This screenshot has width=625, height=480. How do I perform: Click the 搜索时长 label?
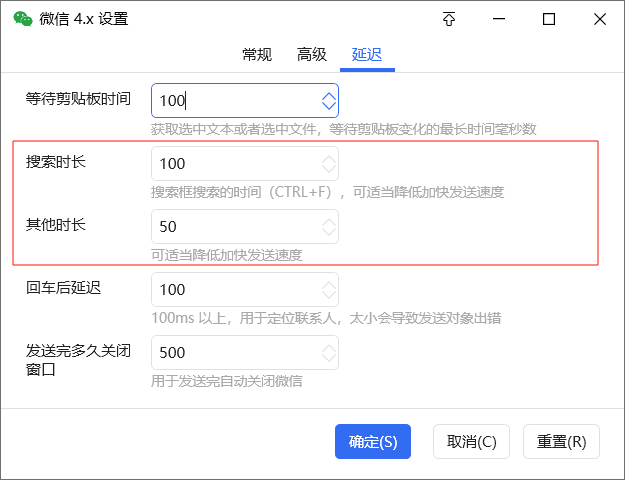[56, 161]
